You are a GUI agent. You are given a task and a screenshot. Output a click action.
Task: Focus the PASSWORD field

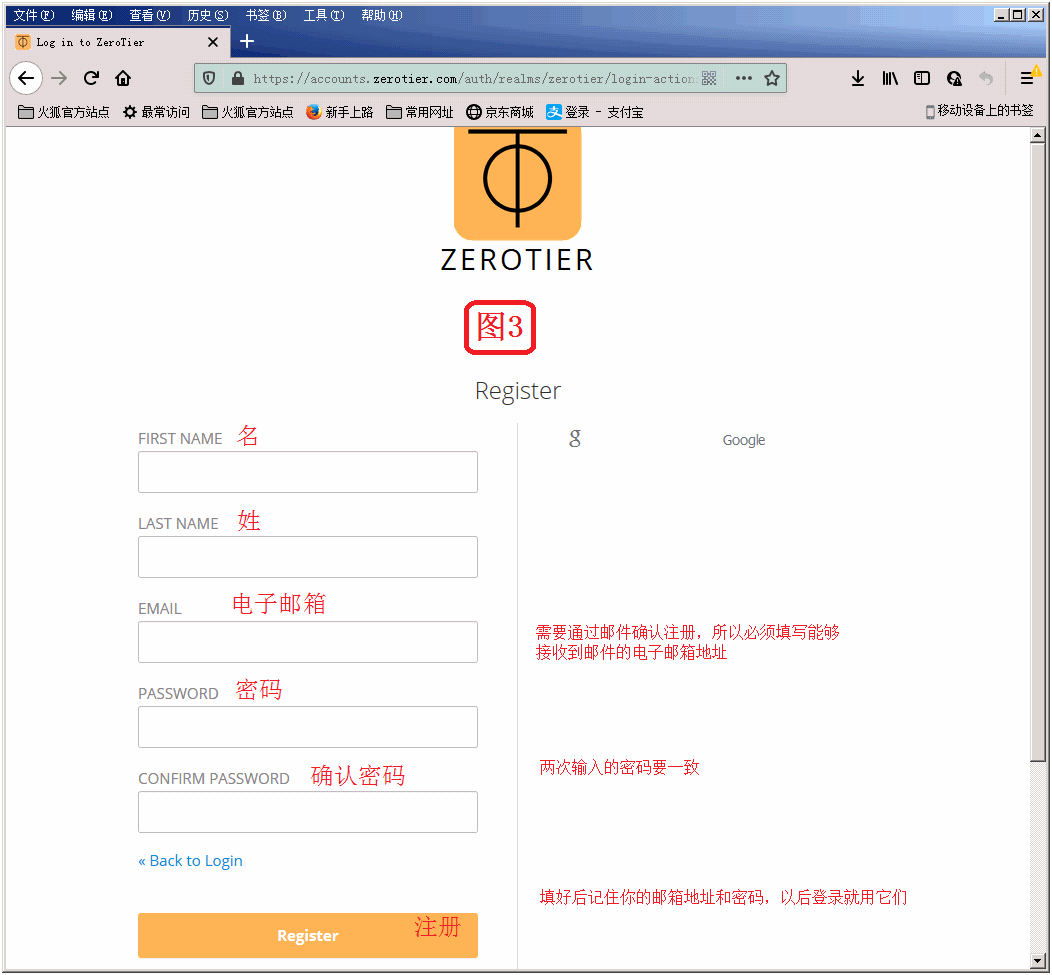pyautogui.click(x=308, y=727)
